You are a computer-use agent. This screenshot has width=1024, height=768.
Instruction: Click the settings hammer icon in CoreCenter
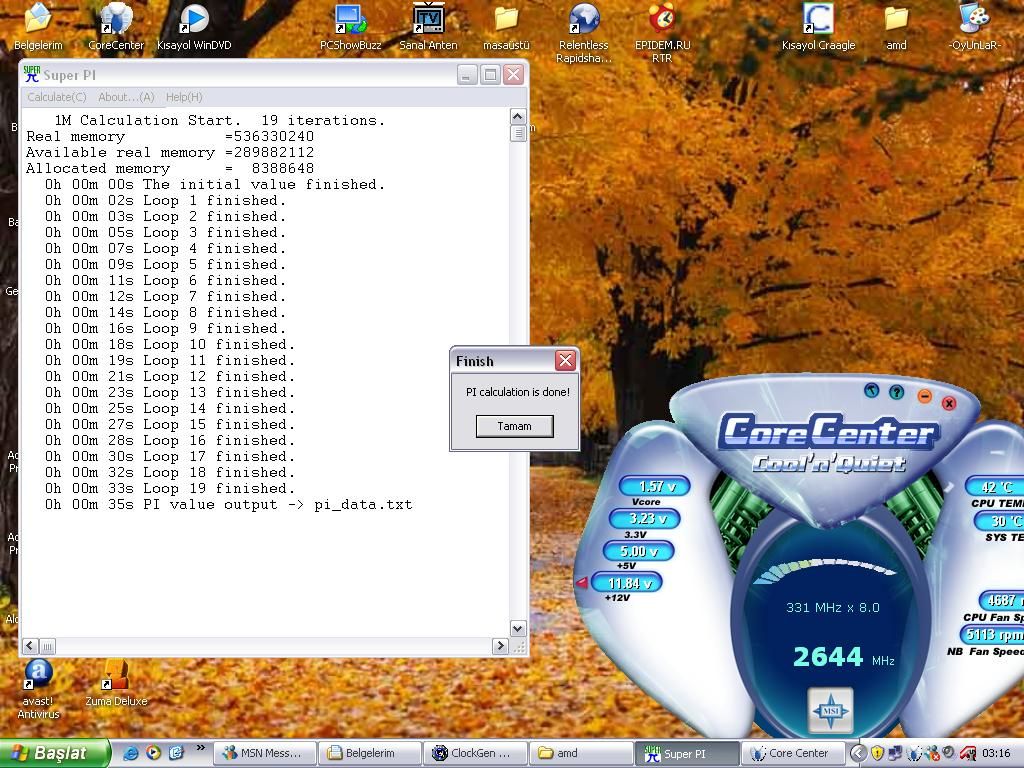click(871, 391)
